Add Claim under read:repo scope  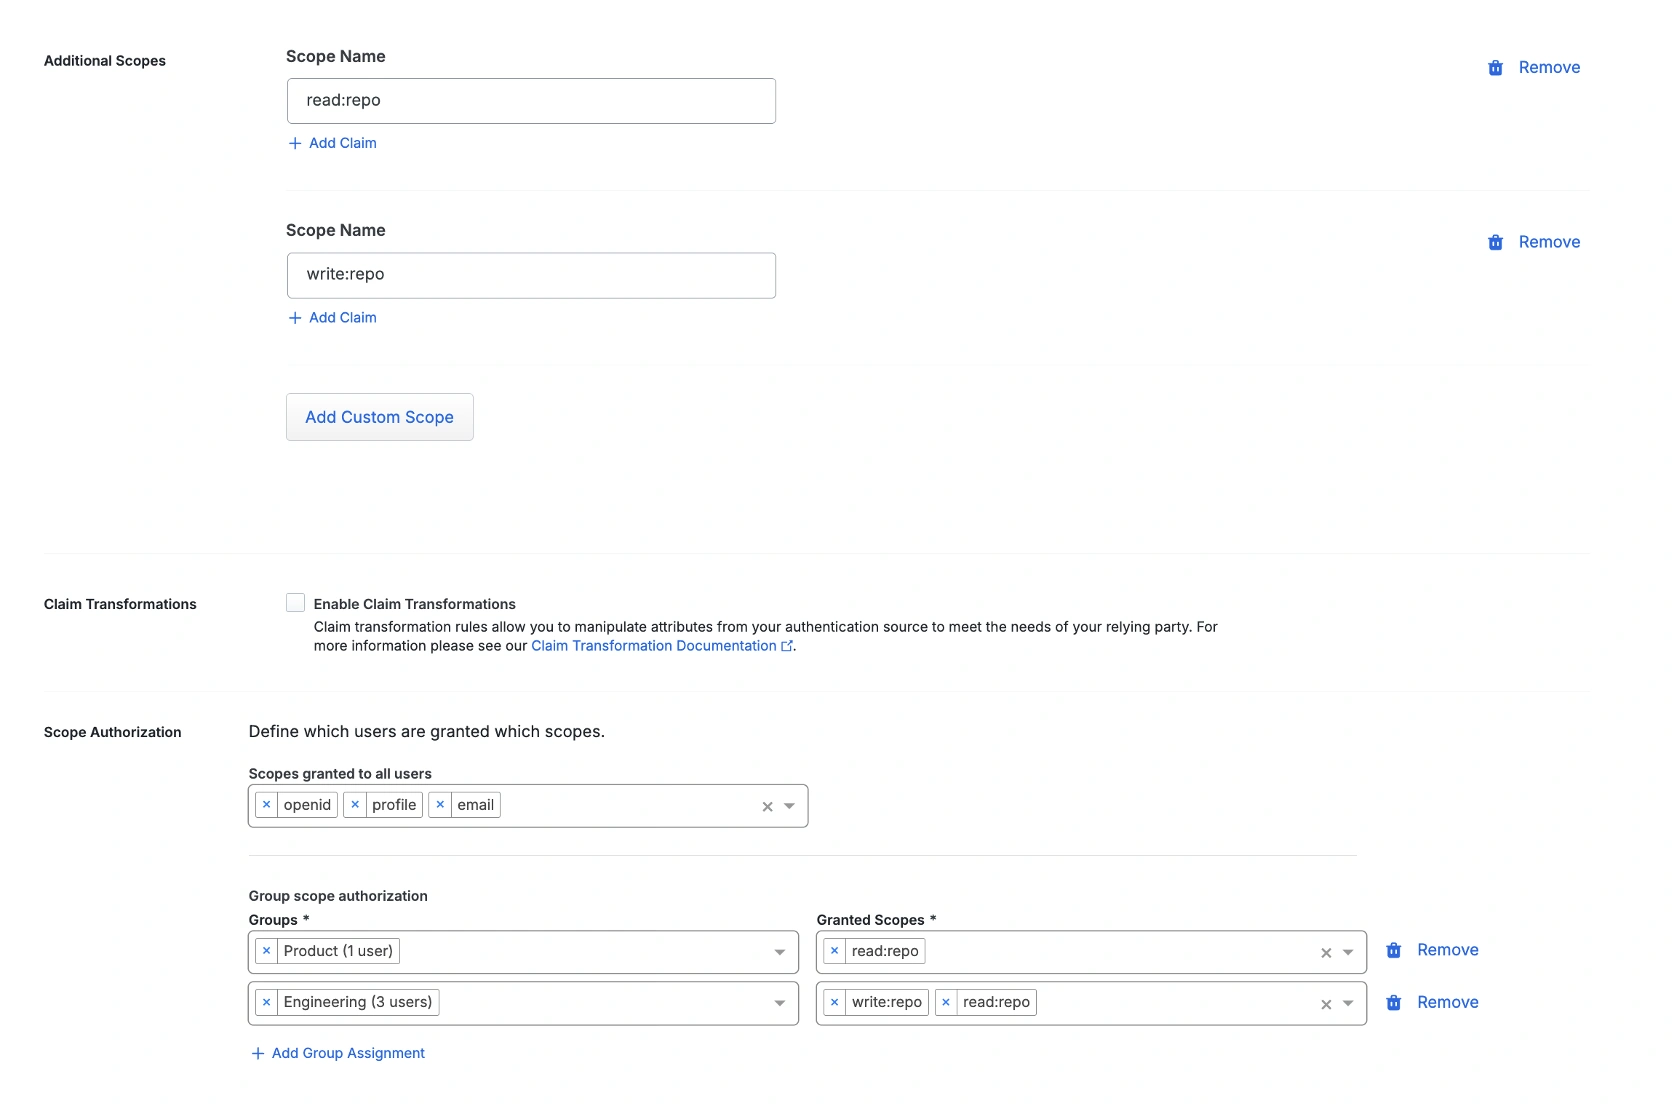[x=333, y=143]
